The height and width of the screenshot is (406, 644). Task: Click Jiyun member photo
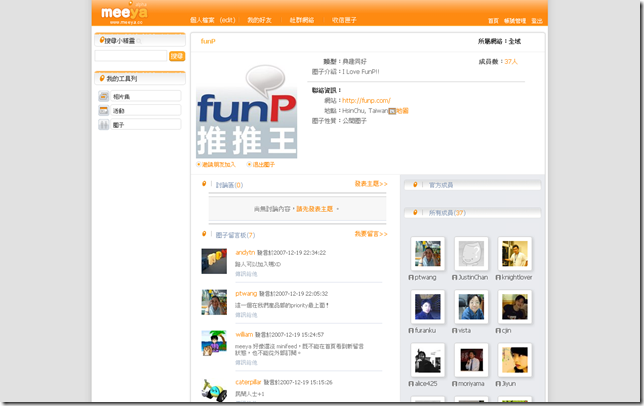[515, 360]
